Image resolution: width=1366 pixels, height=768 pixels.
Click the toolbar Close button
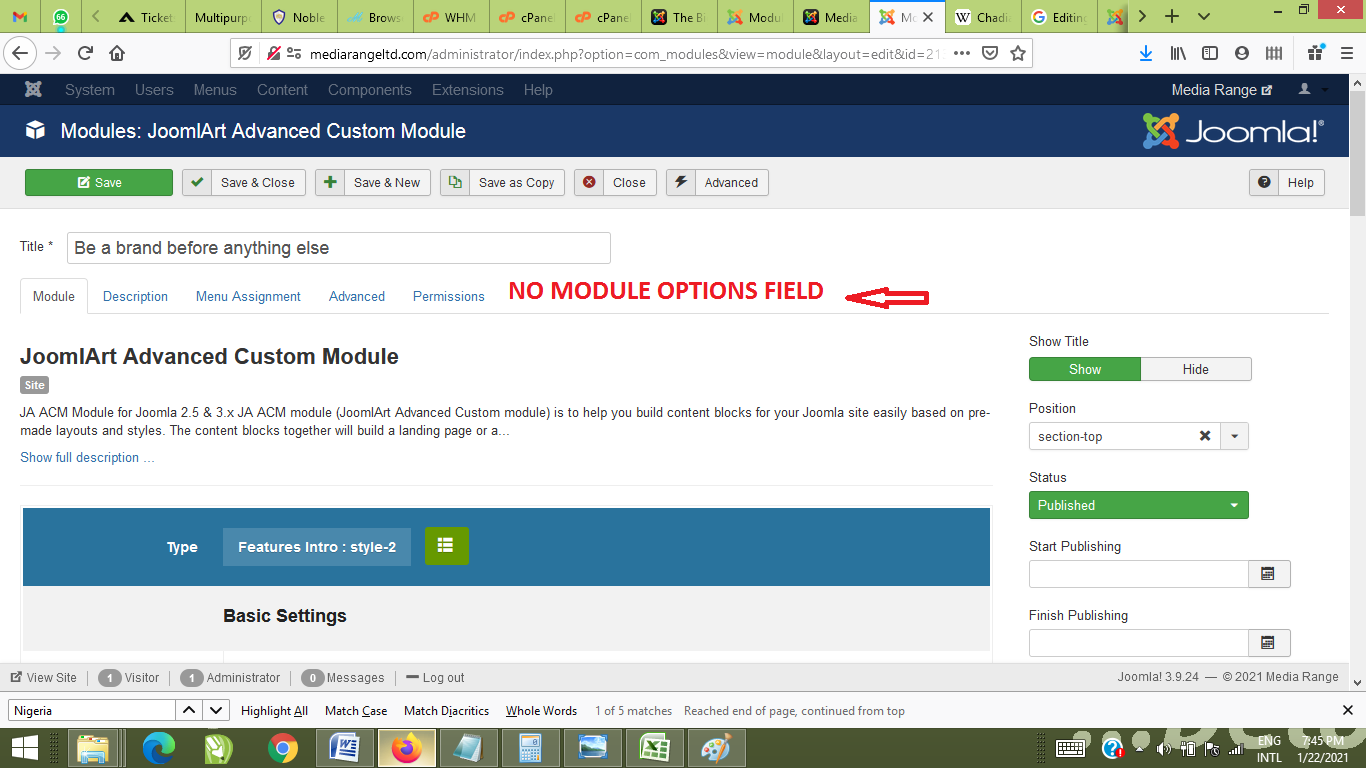615,182
